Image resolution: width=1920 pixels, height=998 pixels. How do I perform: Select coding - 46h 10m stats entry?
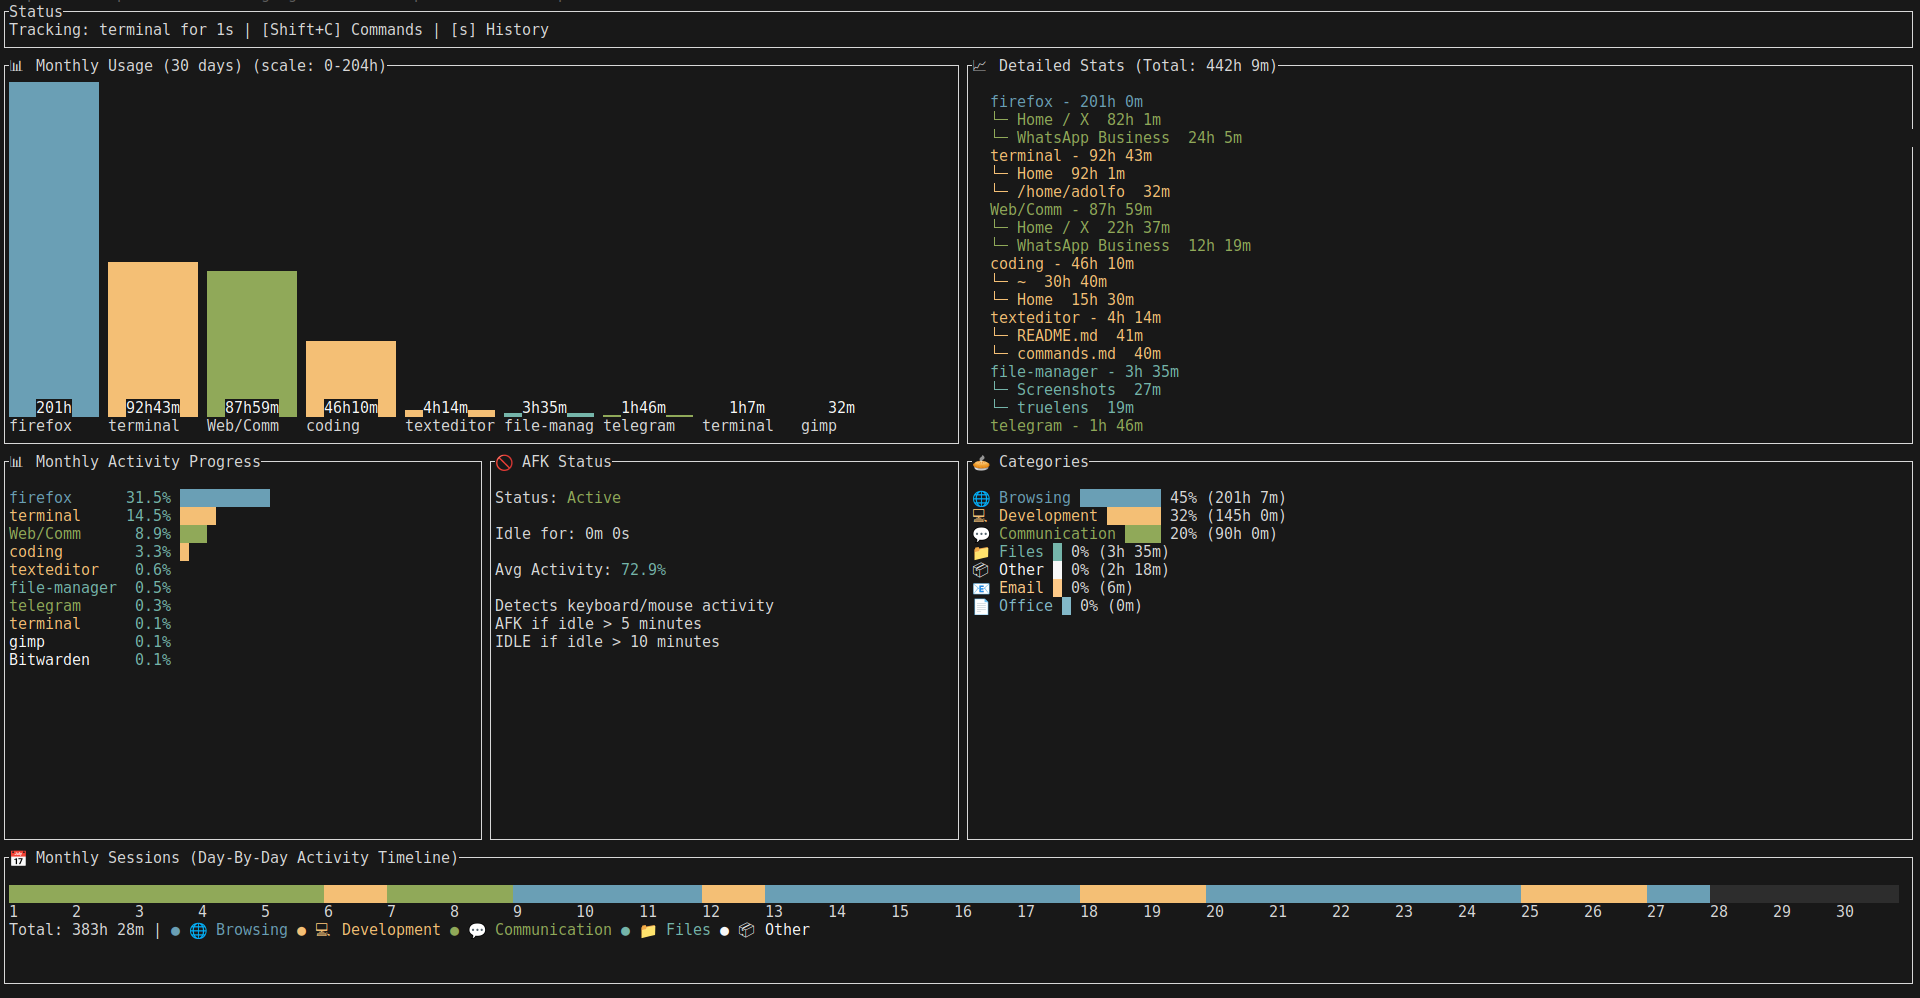[1062, 264]
